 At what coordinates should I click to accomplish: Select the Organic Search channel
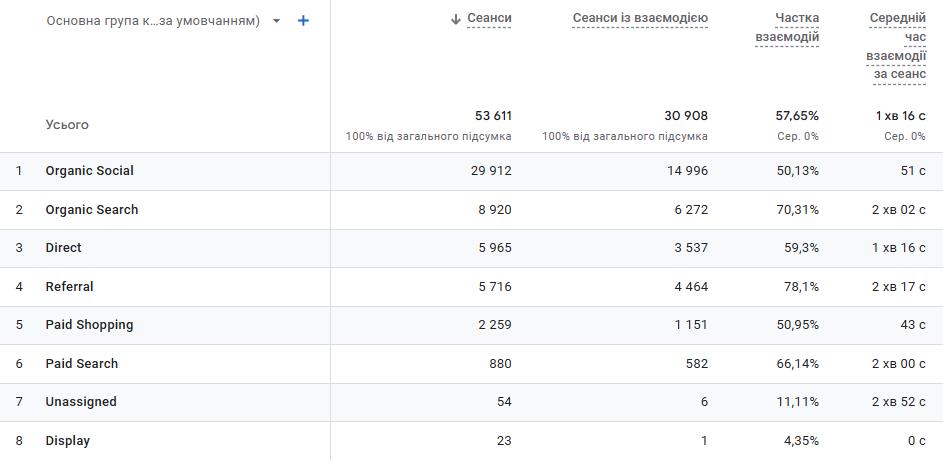(x=92, y=210)
